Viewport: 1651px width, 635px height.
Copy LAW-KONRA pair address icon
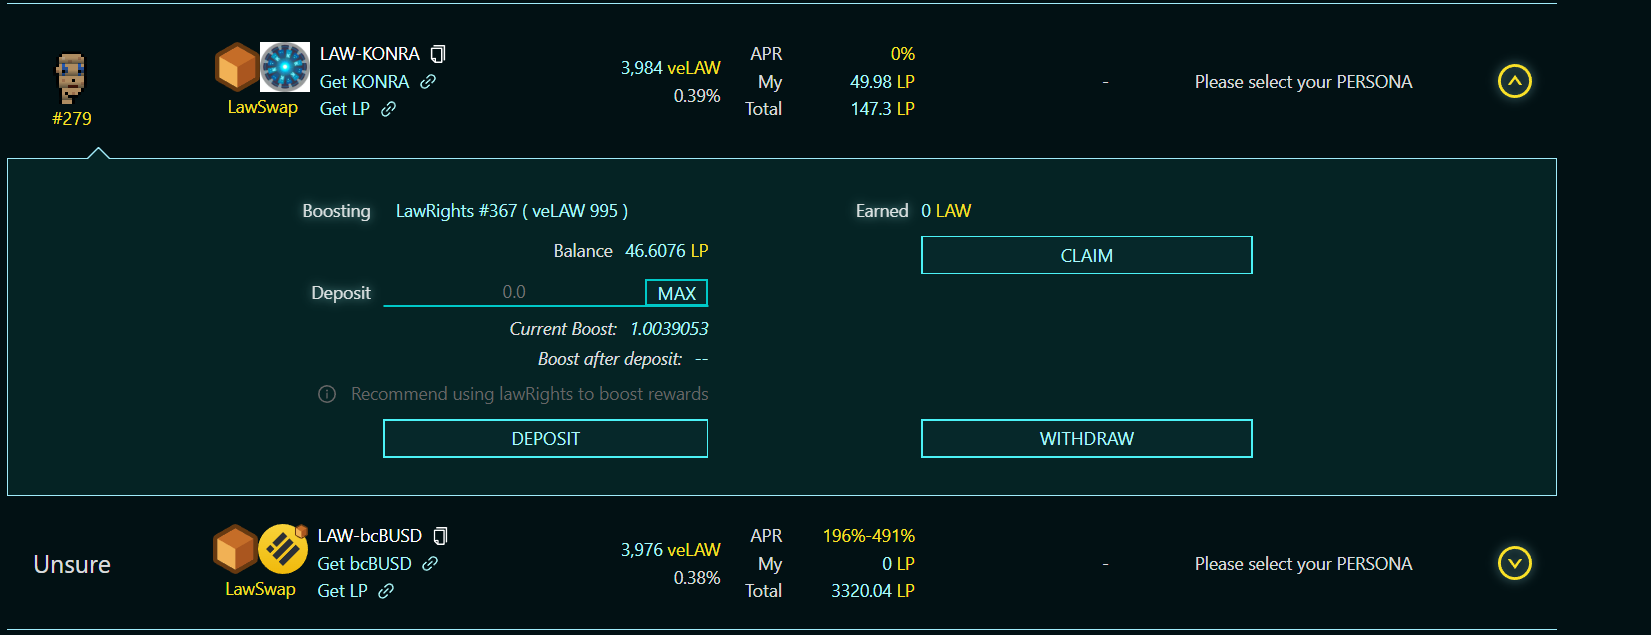pos(438,54)
